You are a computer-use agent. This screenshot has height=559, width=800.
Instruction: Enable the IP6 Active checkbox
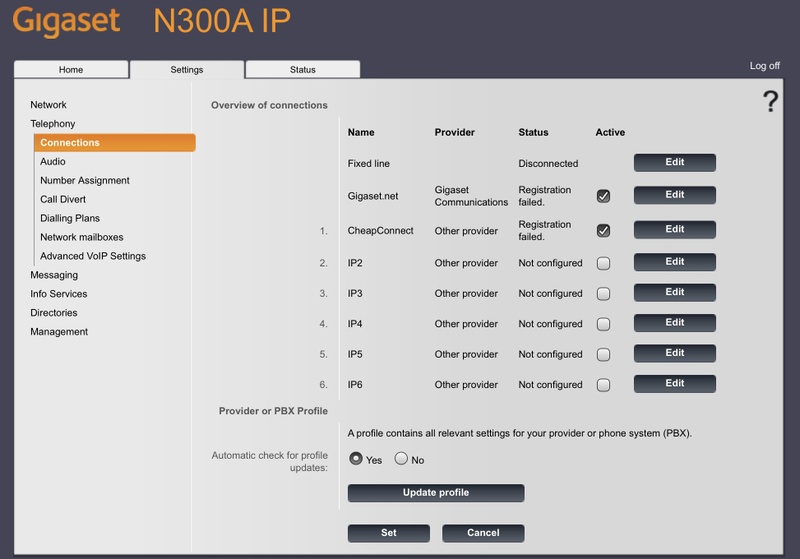tap(603, 385)
